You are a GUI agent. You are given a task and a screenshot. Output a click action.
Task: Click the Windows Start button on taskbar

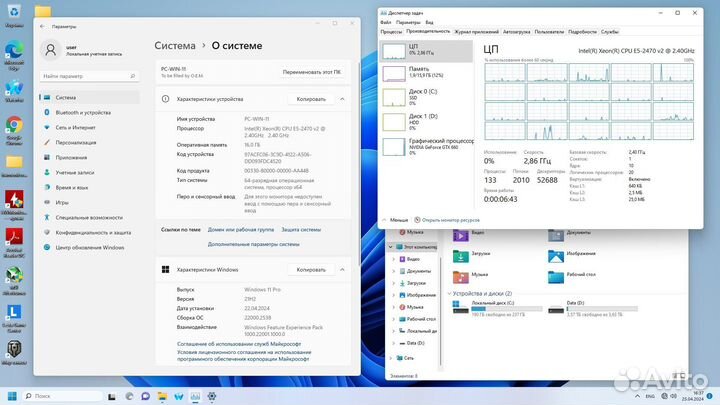pyautogui.click(x=12, y=396)
